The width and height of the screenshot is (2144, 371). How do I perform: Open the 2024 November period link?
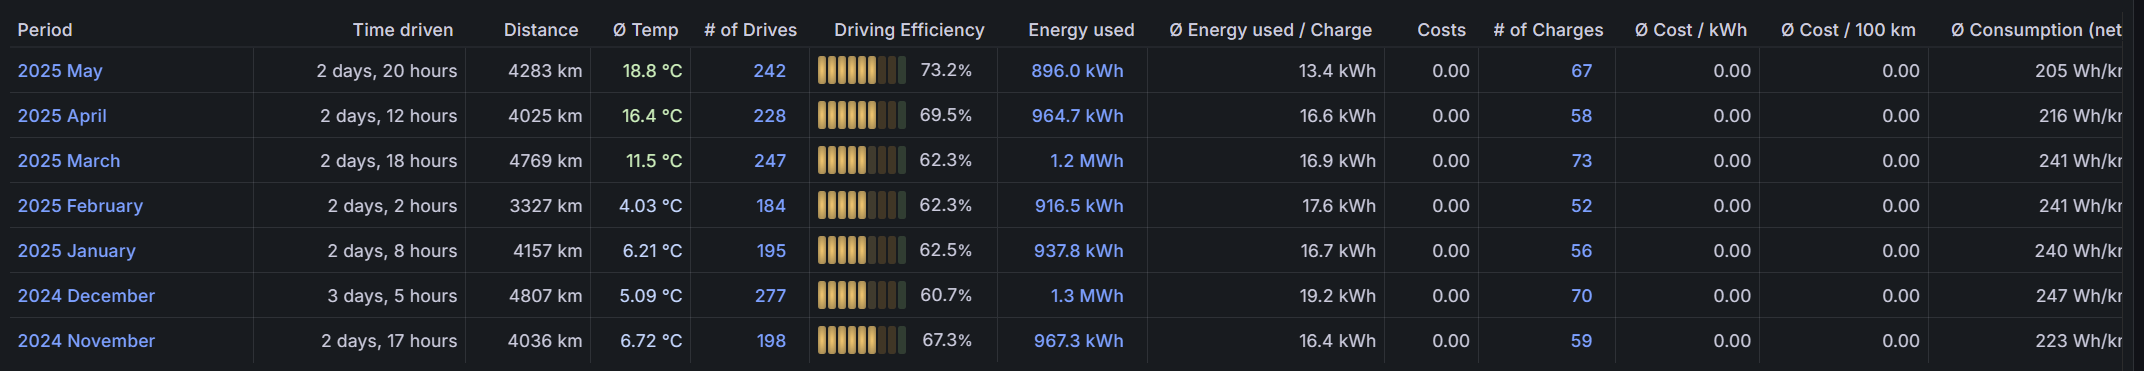(x=86, y=341)
